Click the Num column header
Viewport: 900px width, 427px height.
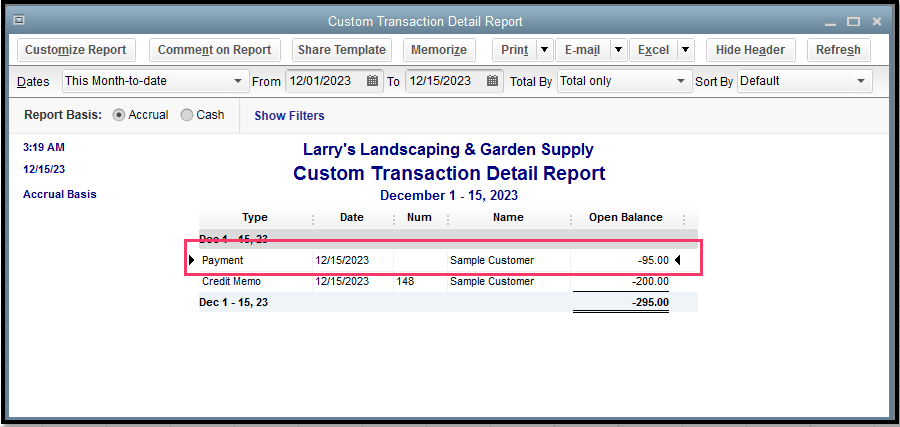tap(419, 218)
